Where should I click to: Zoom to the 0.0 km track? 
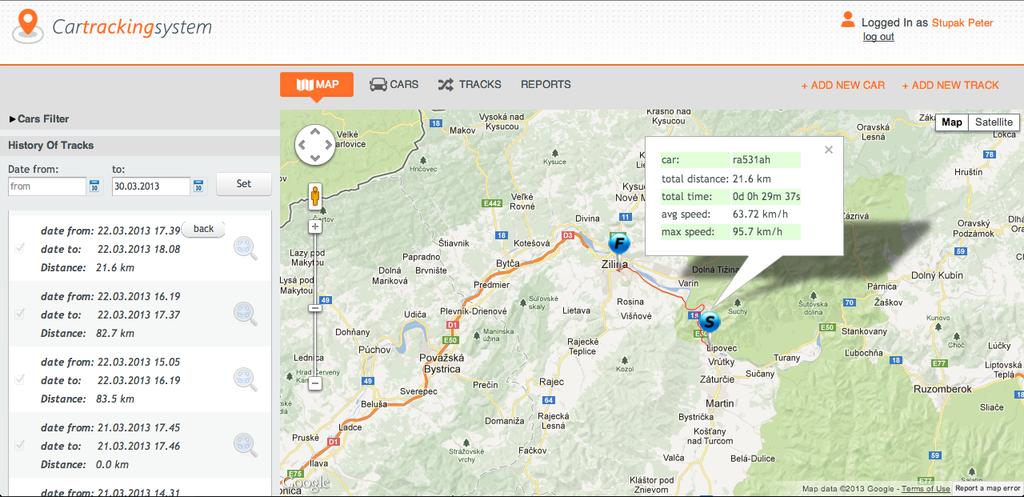pyautogui.click(x=246, y=445)
